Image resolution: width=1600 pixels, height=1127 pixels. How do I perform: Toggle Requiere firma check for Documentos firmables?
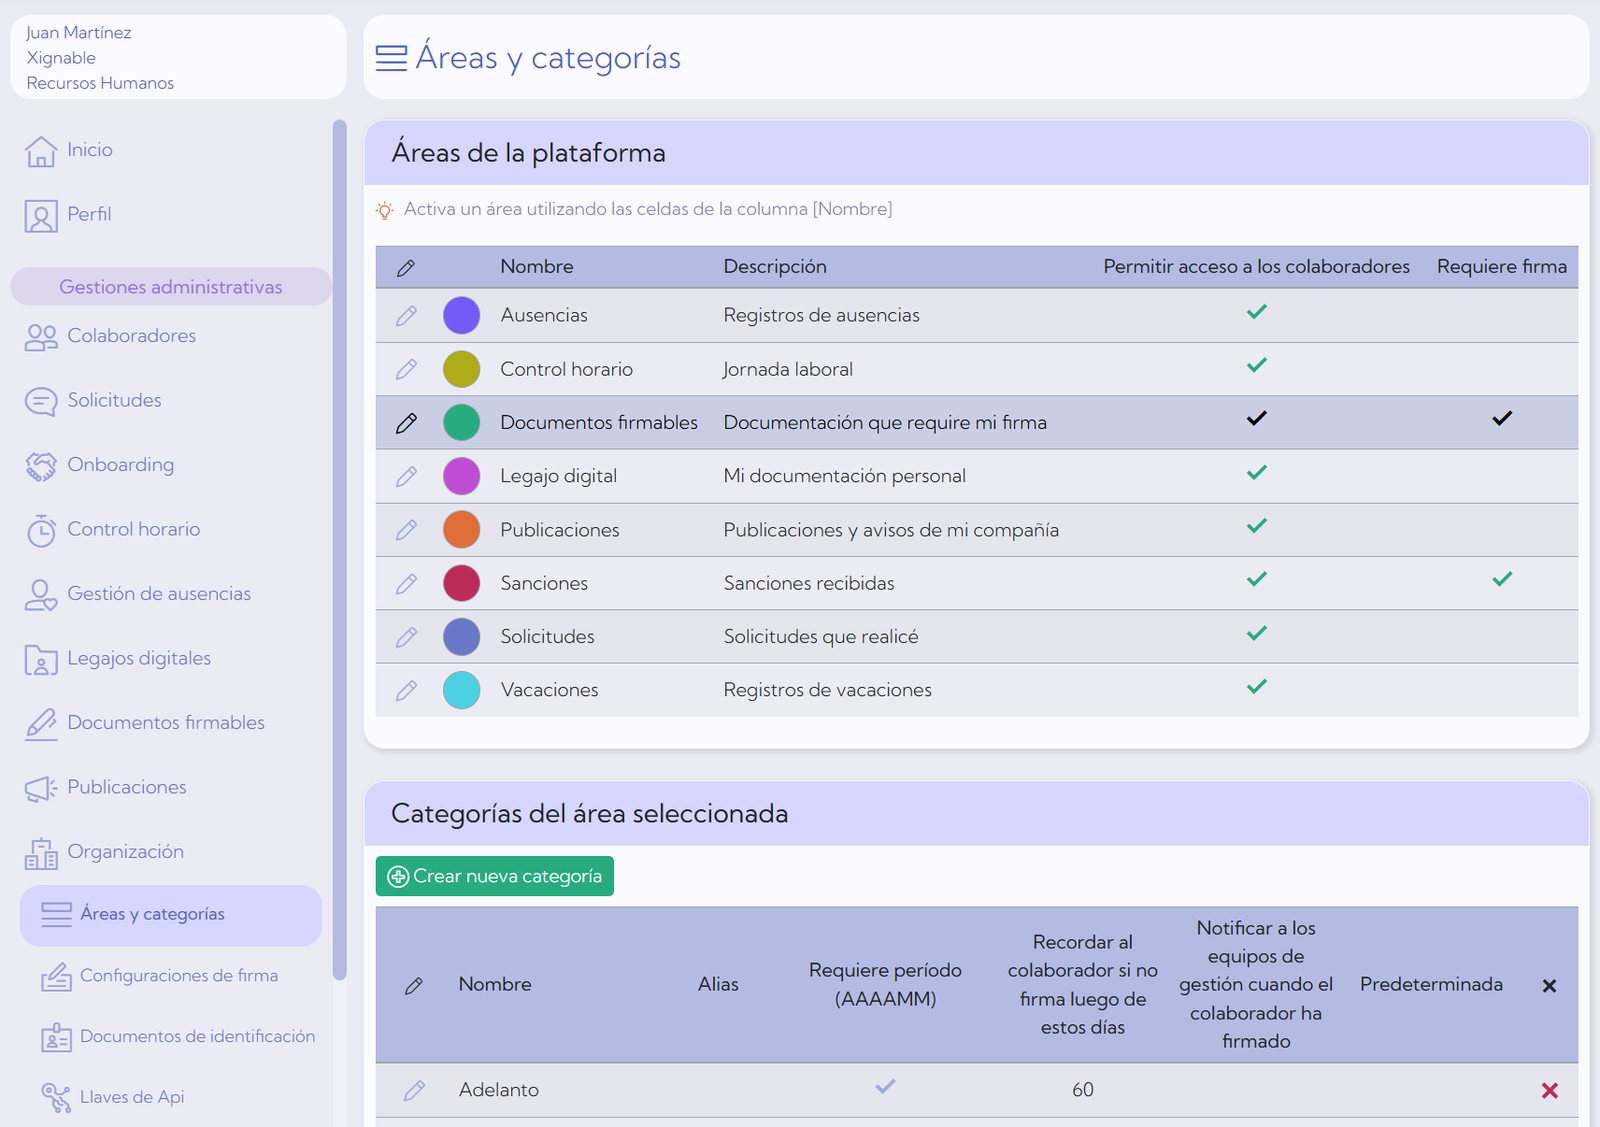pyautogui.click(x=1502, y=418)
